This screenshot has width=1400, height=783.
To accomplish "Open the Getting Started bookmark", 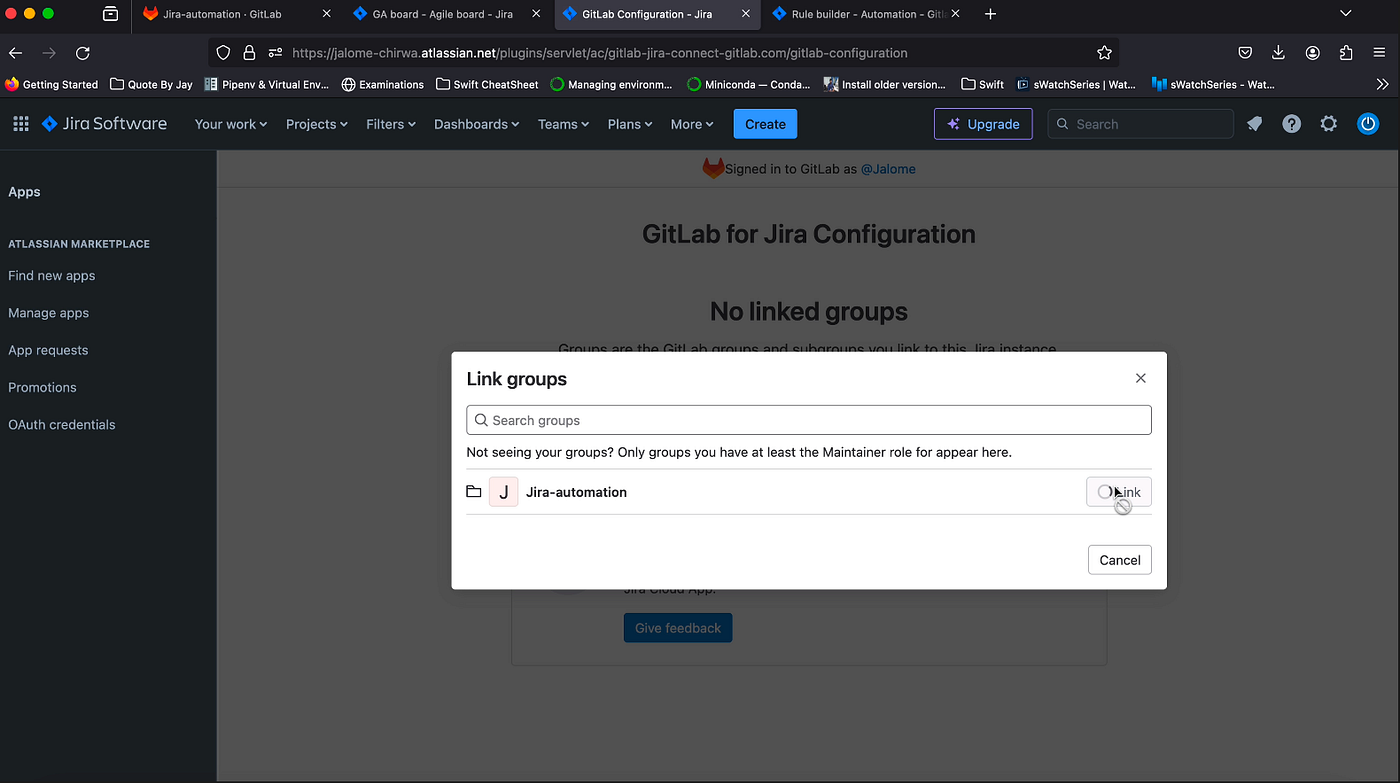I will pyautogui.click(x=52, y=84).
